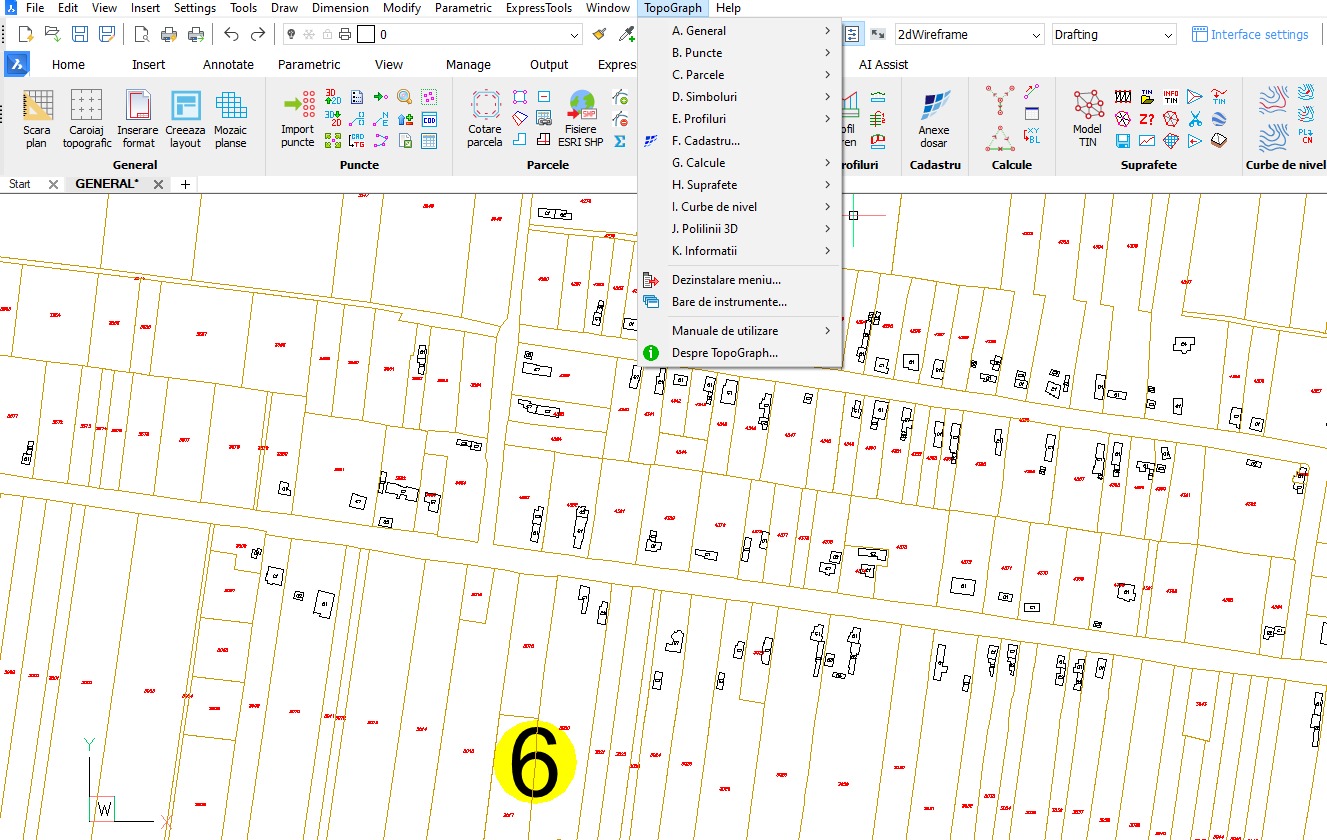Image resolution: width=1327 pixels, height=840 pixels.
Task: Click the Model TIN icon
Action: [1087, 118]
